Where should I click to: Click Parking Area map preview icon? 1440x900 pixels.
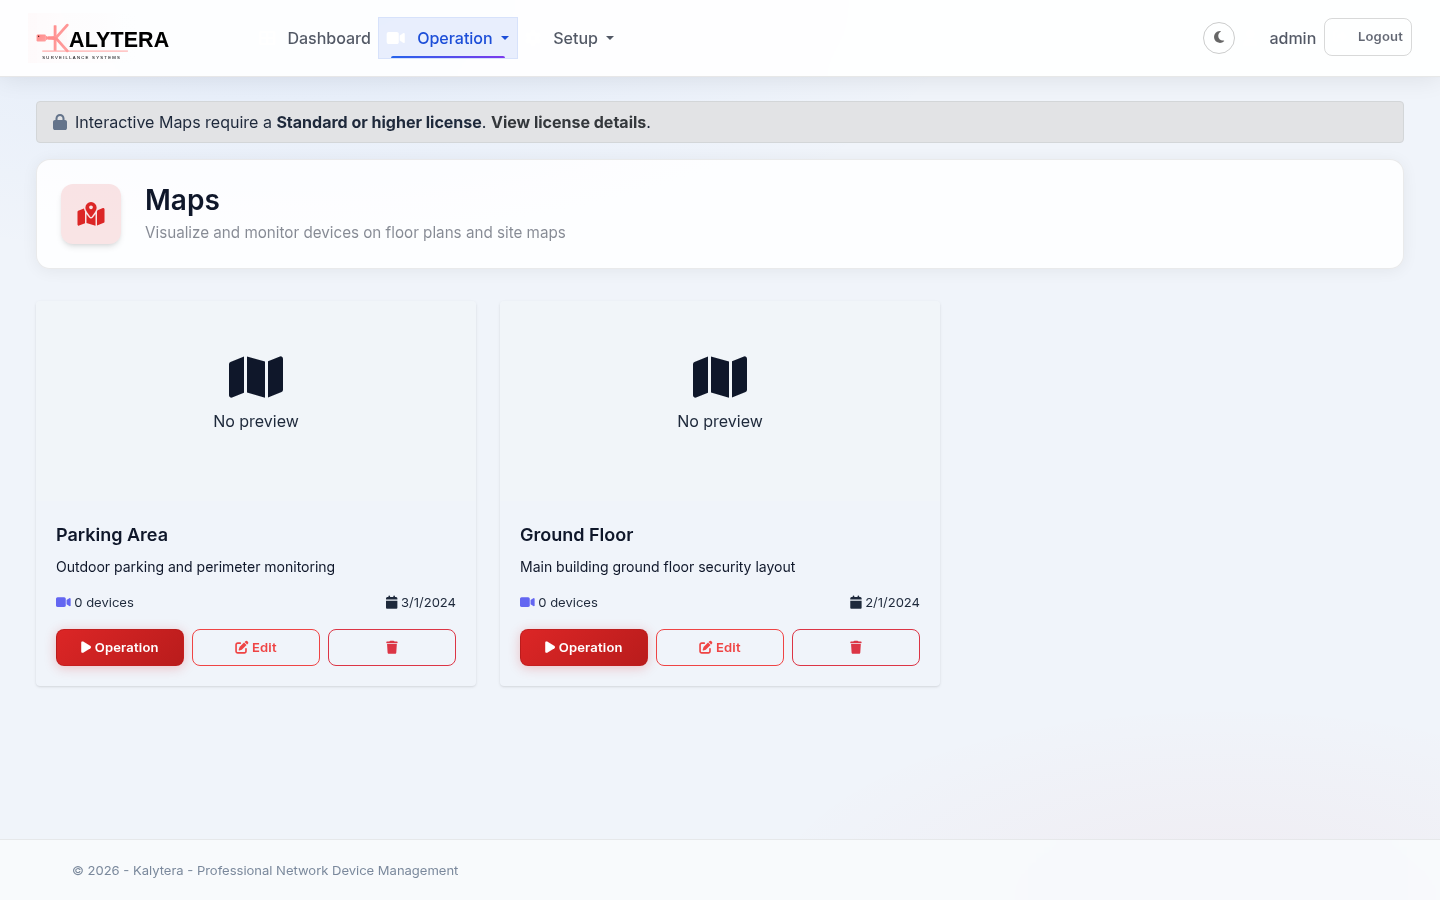point(256,377)
